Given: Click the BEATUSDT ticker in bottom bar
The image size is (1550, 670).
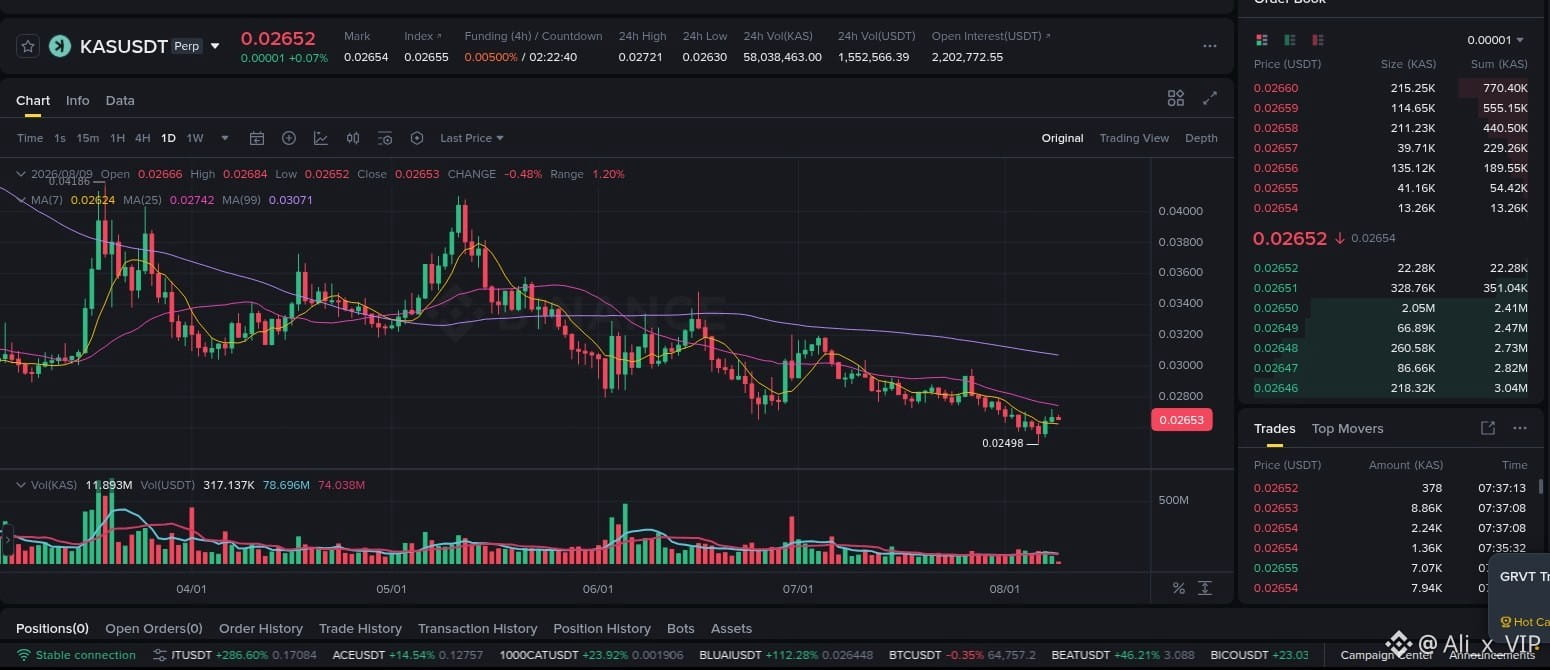Looking at the screenshot, I should (x=1123, y=655).
